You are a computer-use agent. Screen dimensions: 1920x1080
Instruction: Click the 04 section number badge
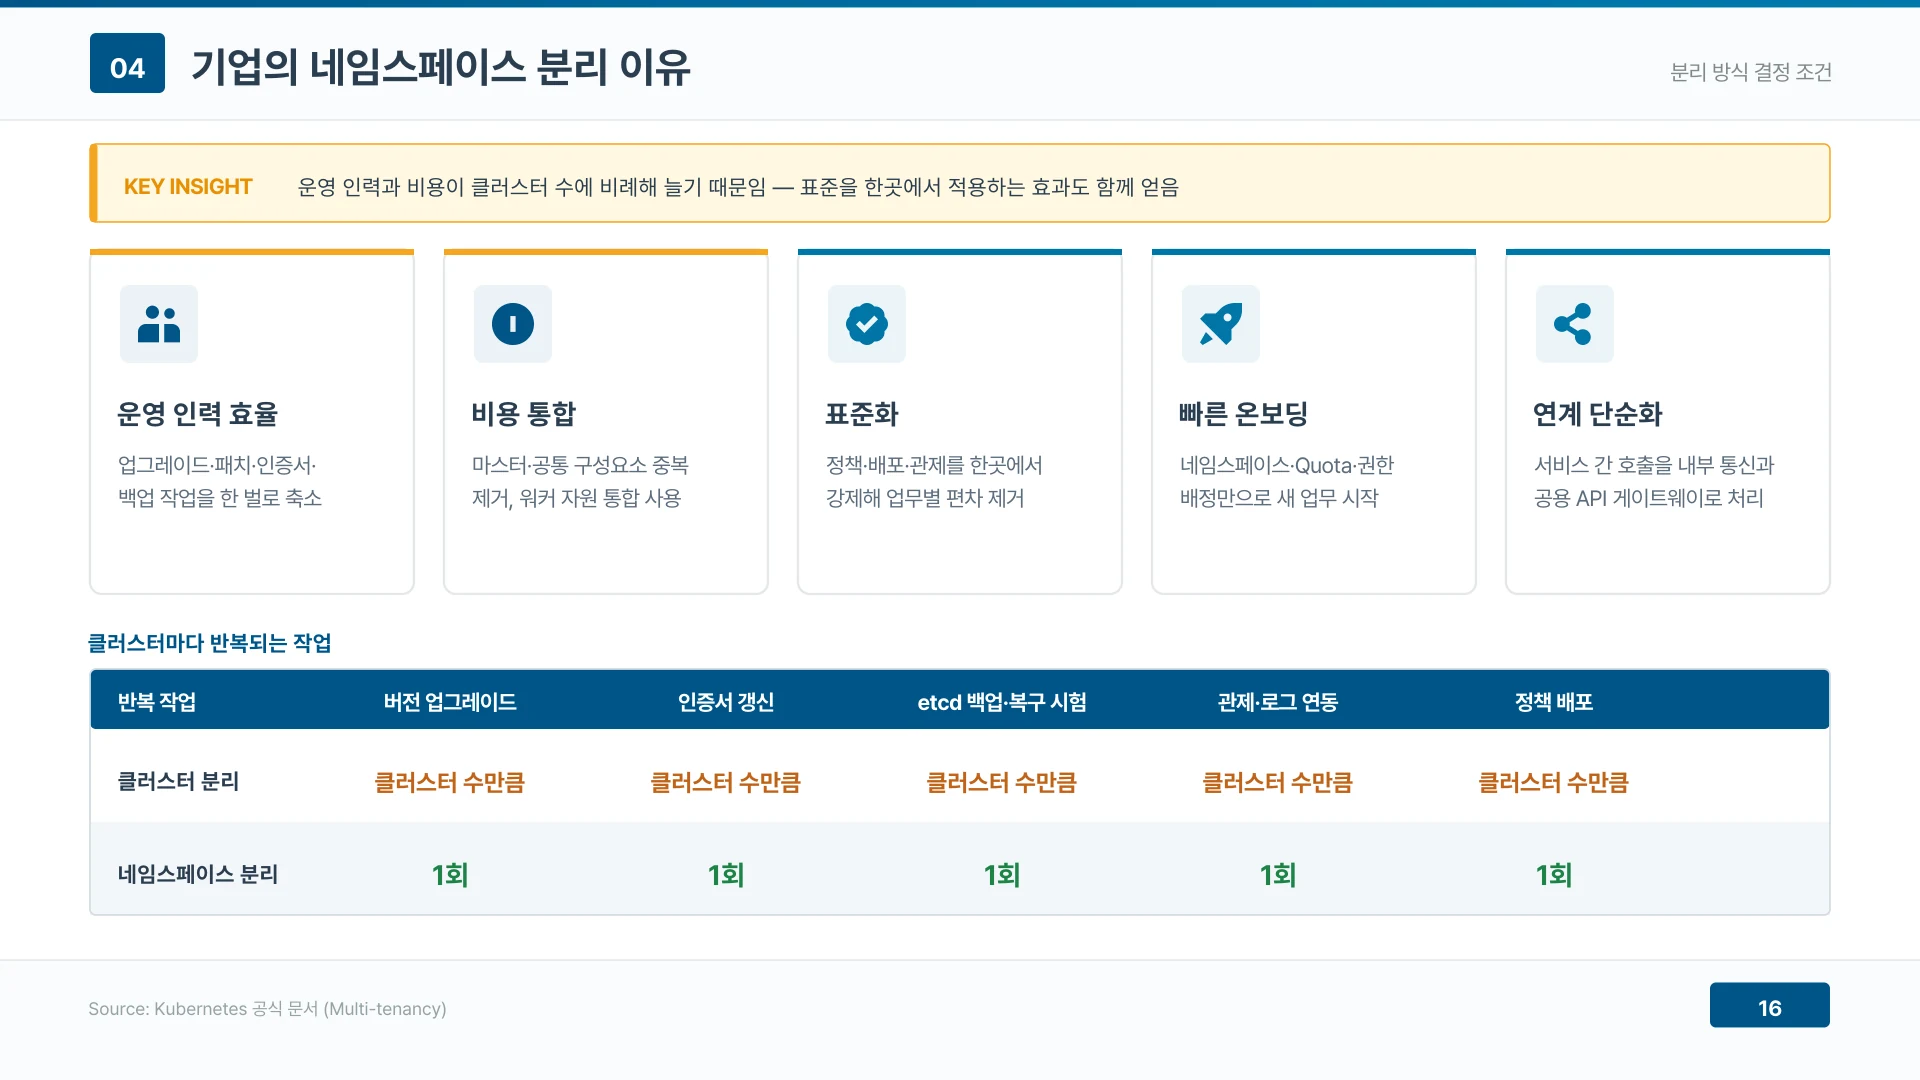127,63
